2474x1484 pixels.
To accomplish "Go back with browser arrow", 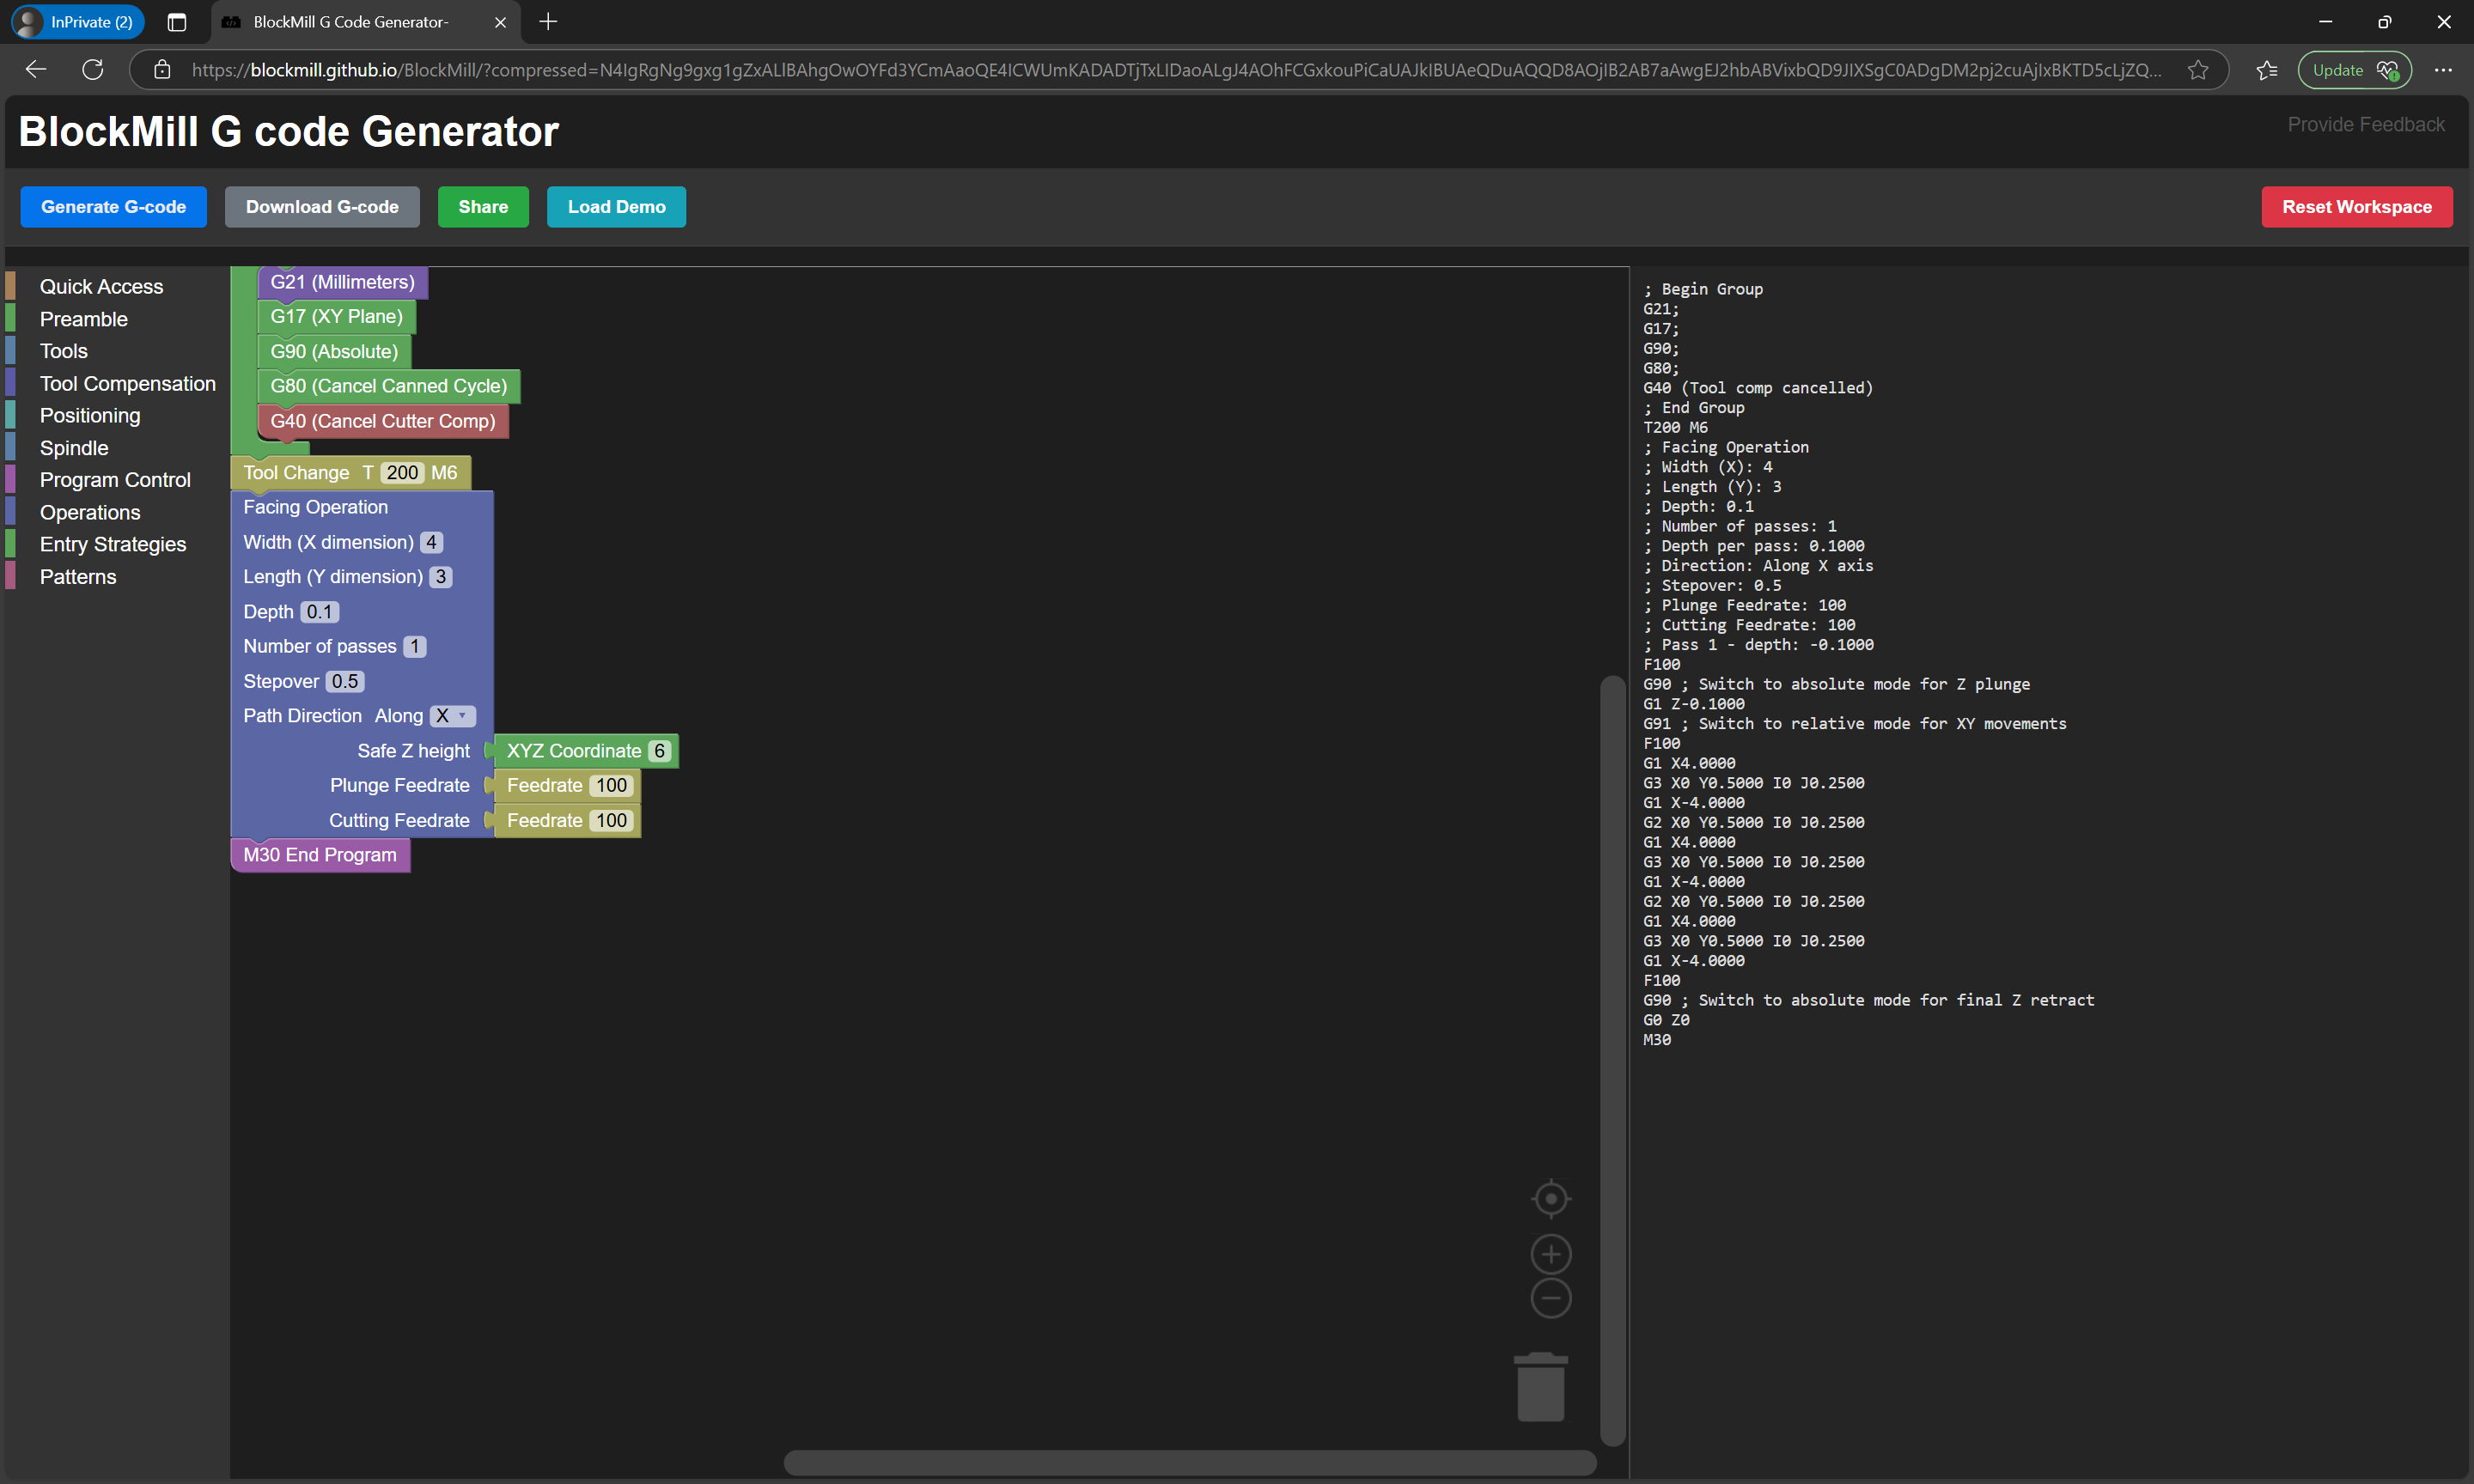I will (x=36, y=70).
